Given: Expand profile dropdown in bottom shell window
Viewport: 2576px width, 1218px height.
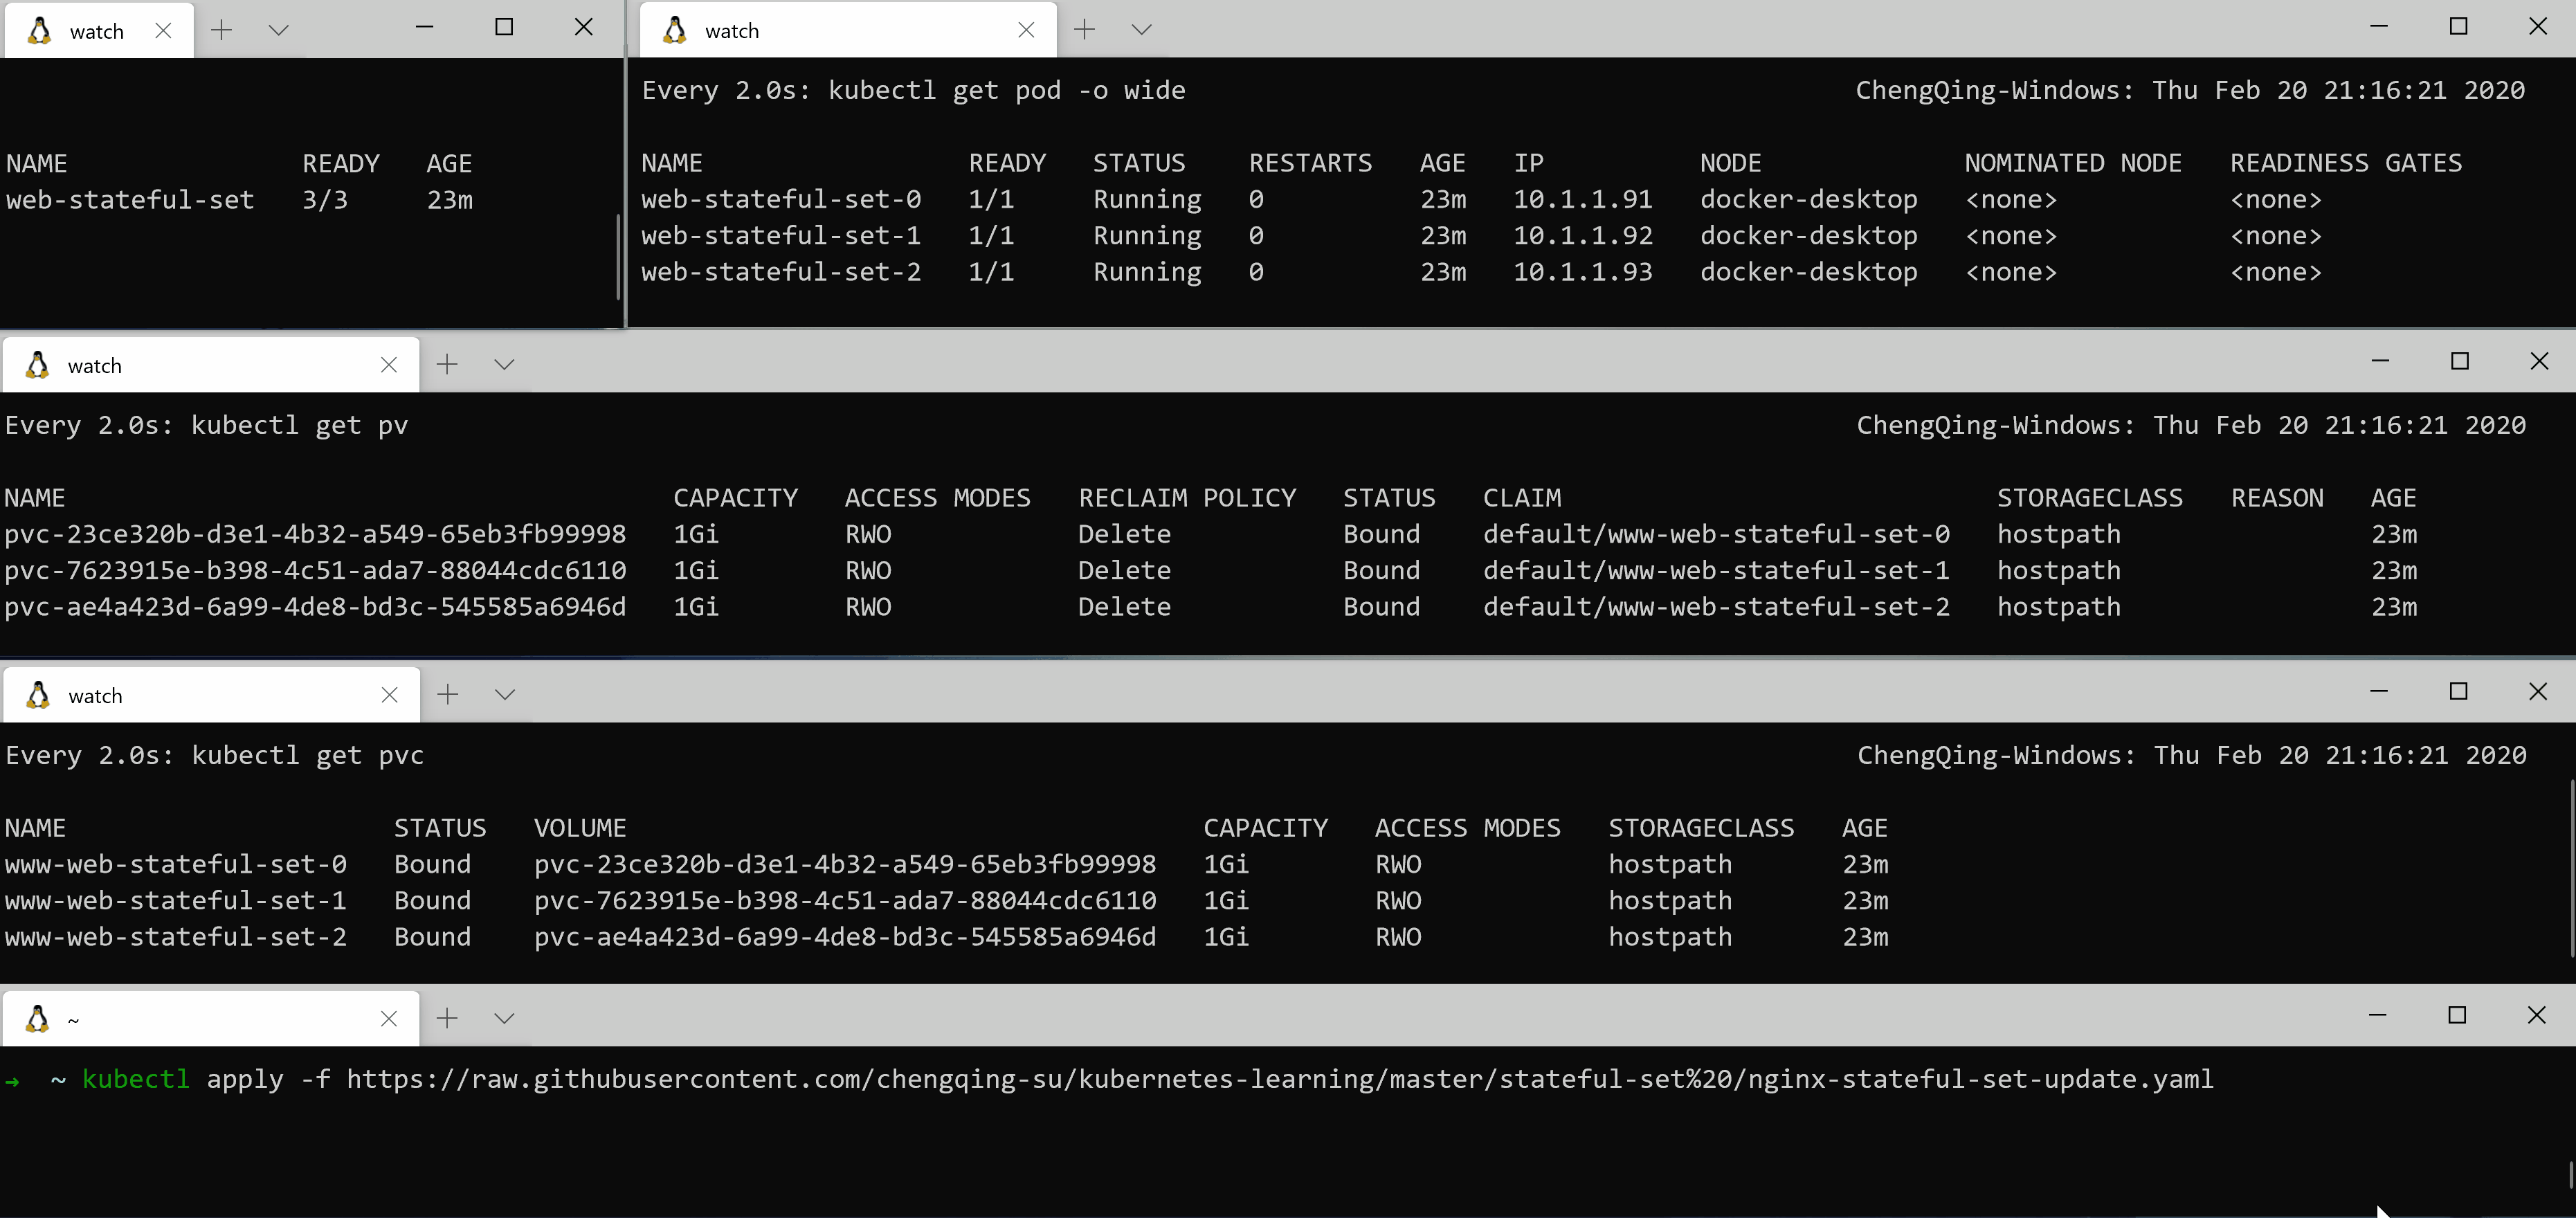Looking at the screenshot, I should [504, 1018].
